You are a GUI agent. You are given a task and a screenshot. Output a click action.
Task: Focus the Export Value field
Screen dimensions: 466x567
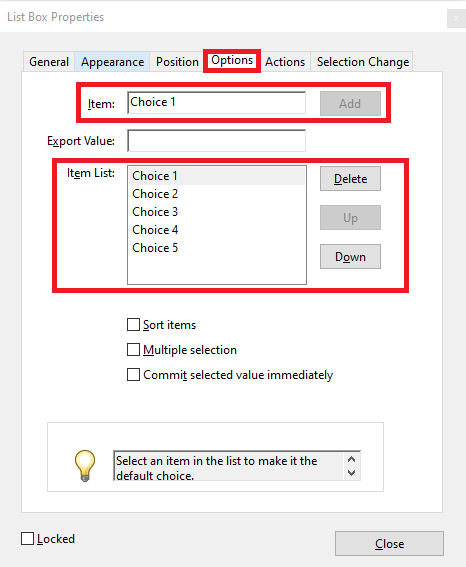(217, 141)
